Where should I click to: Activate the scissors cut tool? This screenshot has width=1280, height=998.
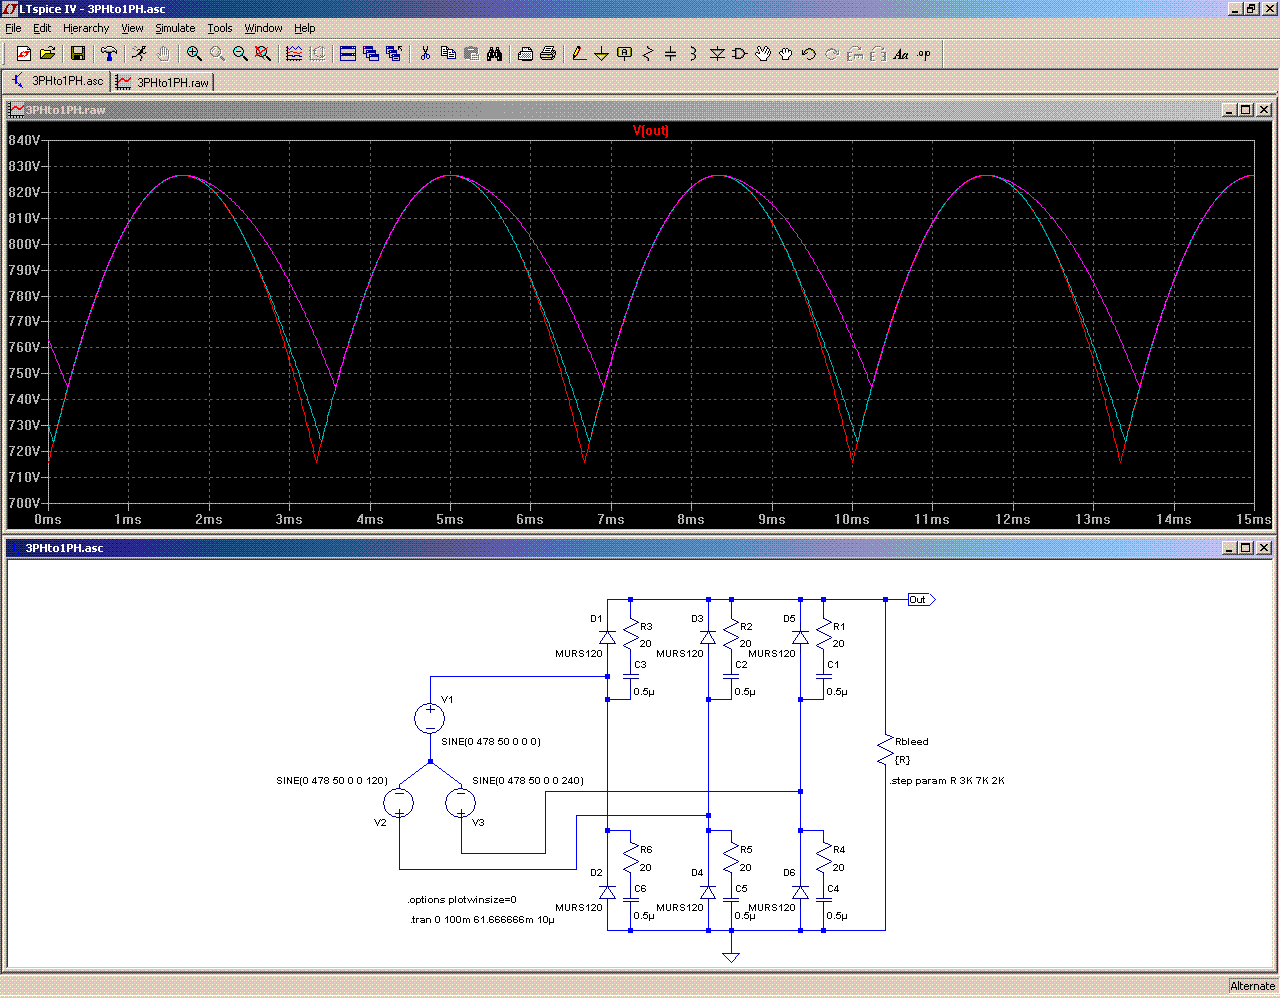coord(425,54)
